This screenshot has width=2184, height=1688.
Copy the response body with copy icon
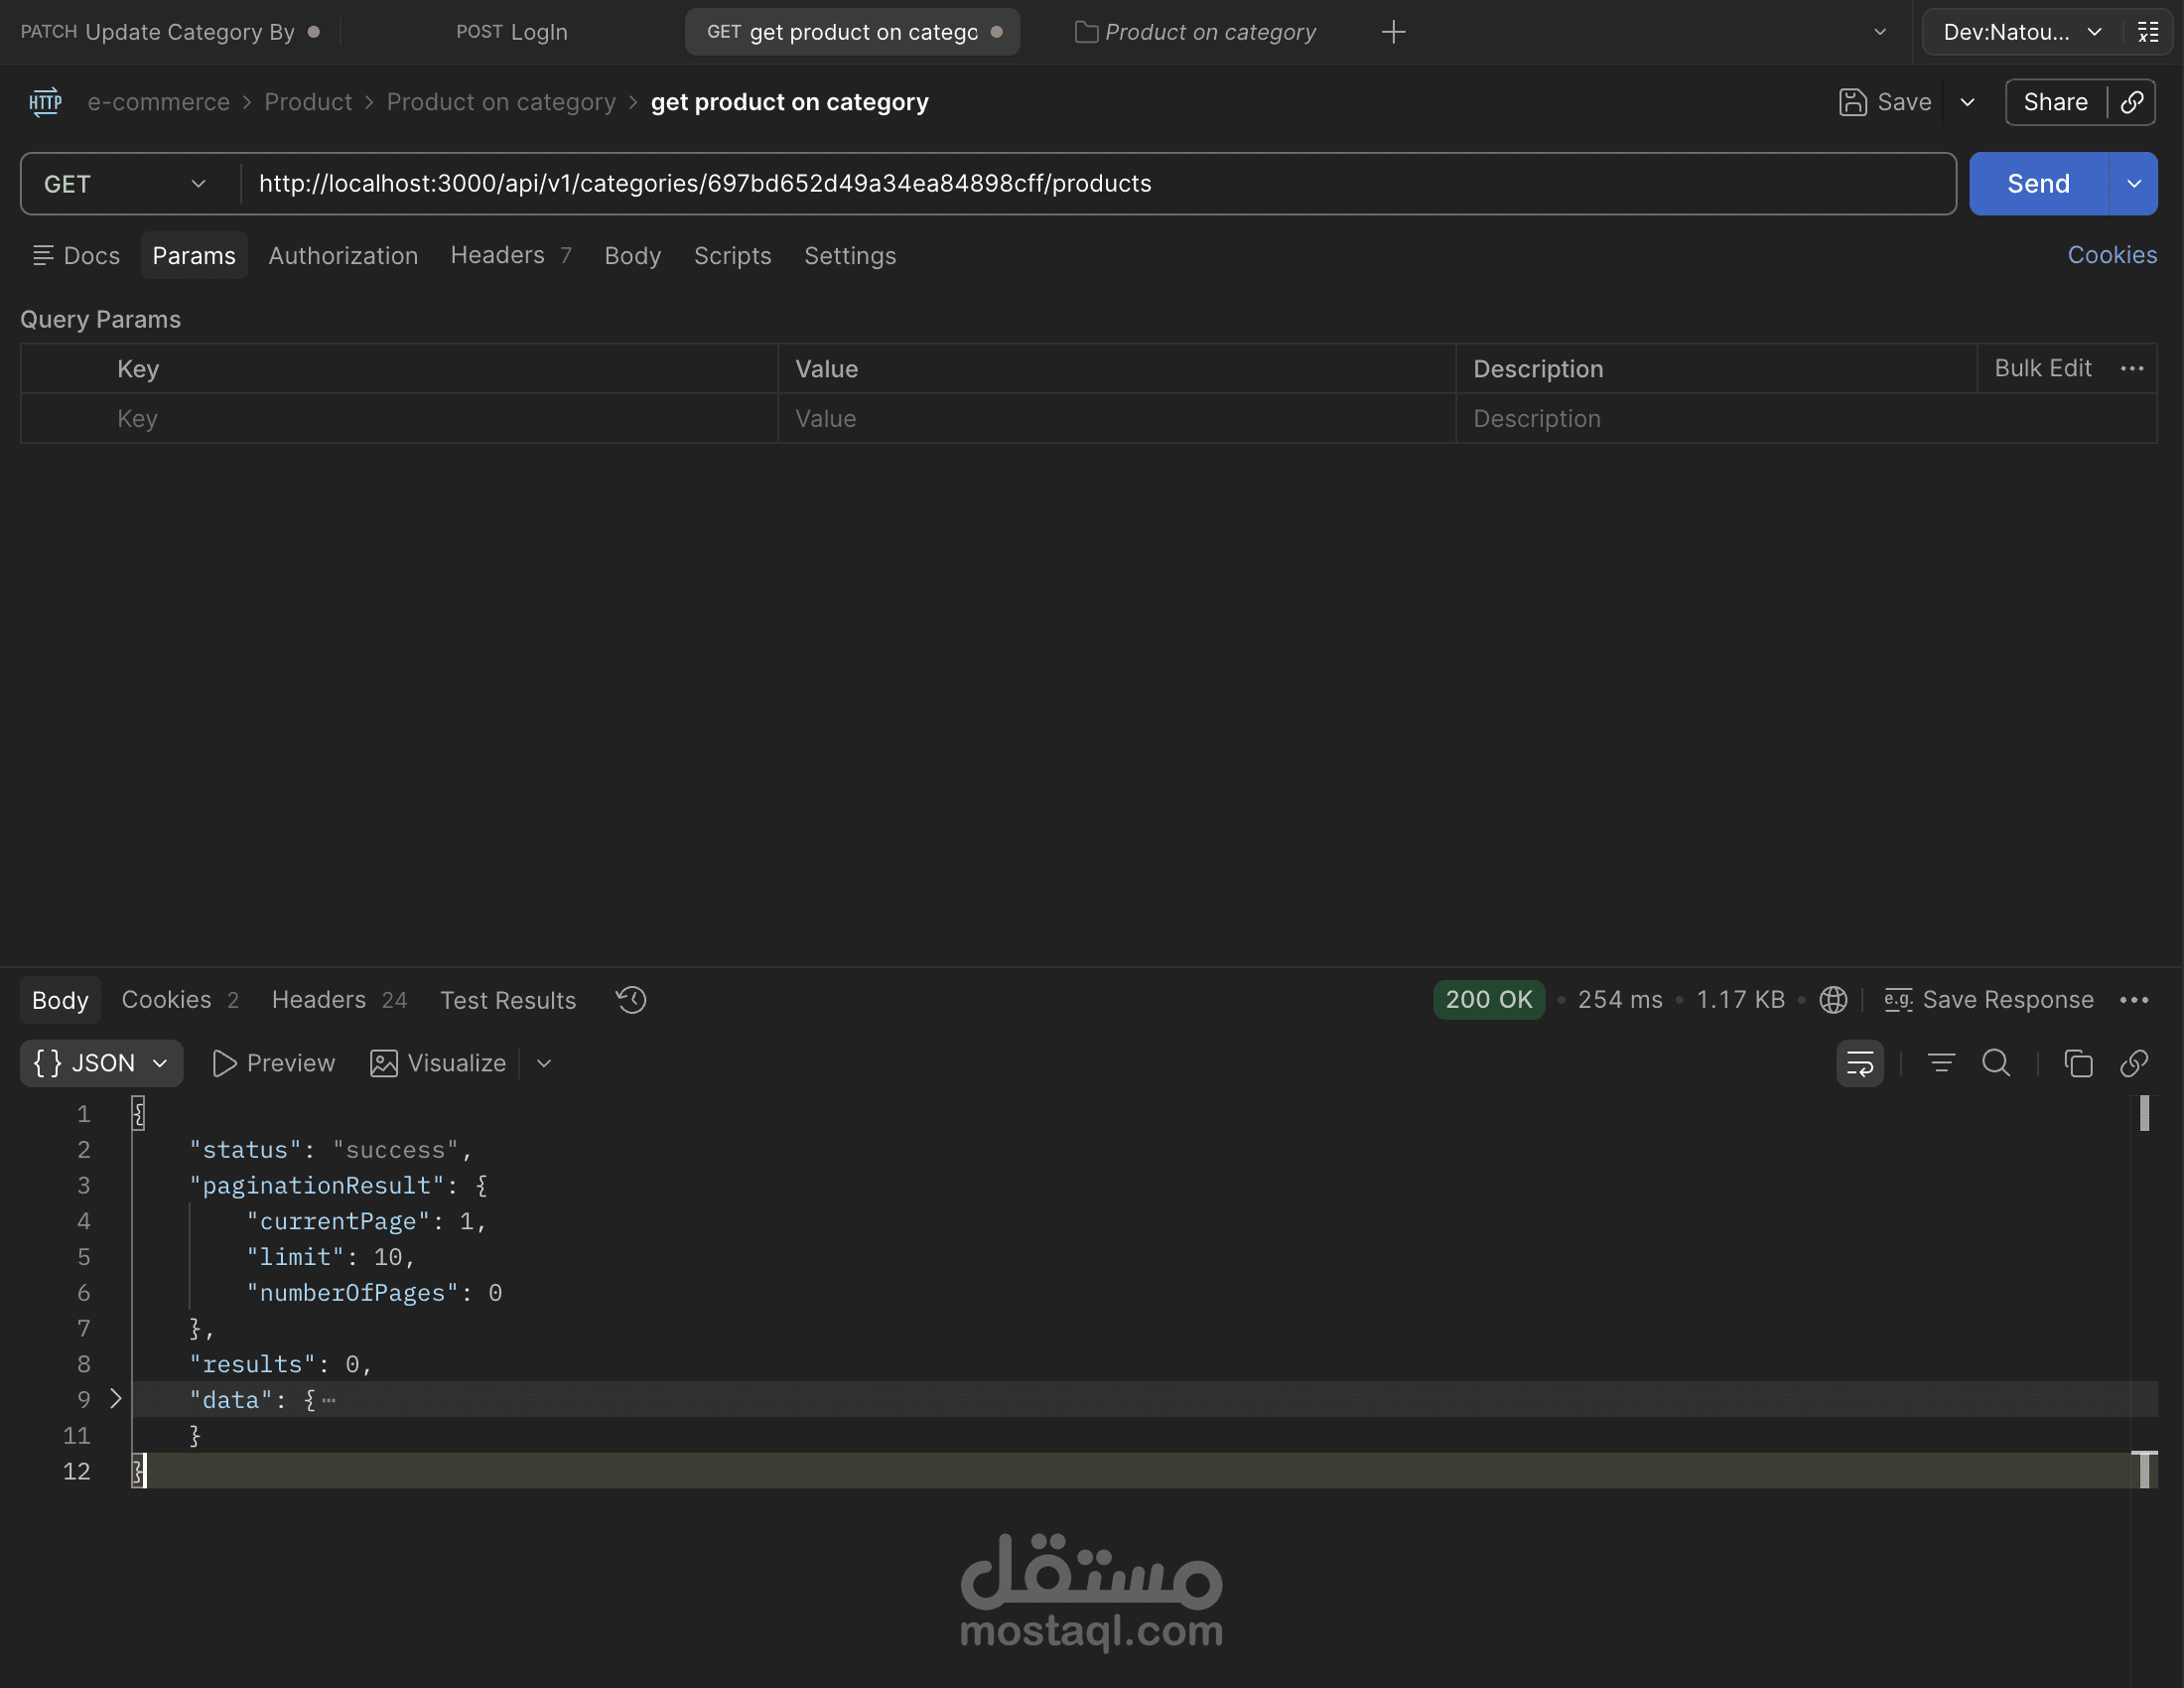coord(2078,1063)
